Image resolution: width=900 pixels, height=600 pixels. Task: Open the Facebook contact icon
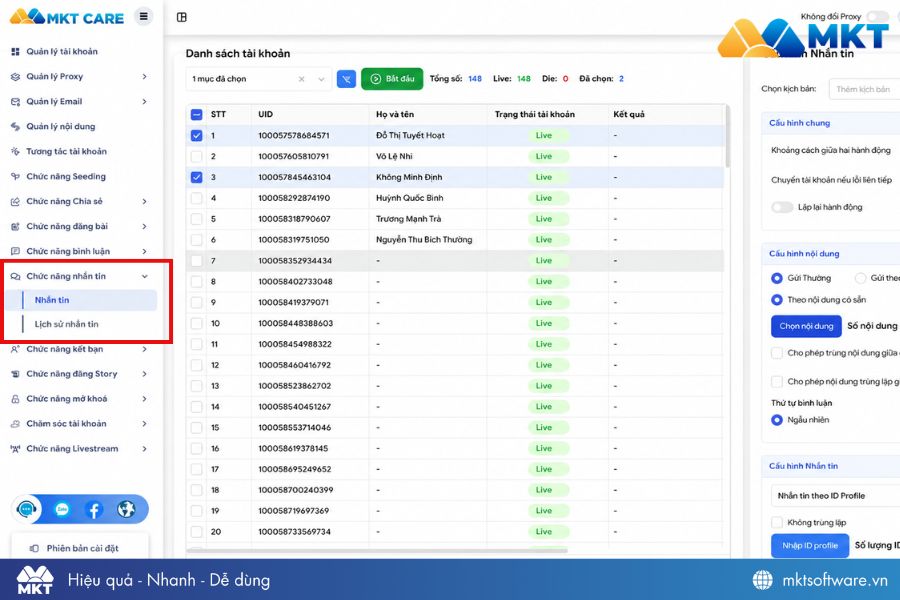[x=94, y=509]
